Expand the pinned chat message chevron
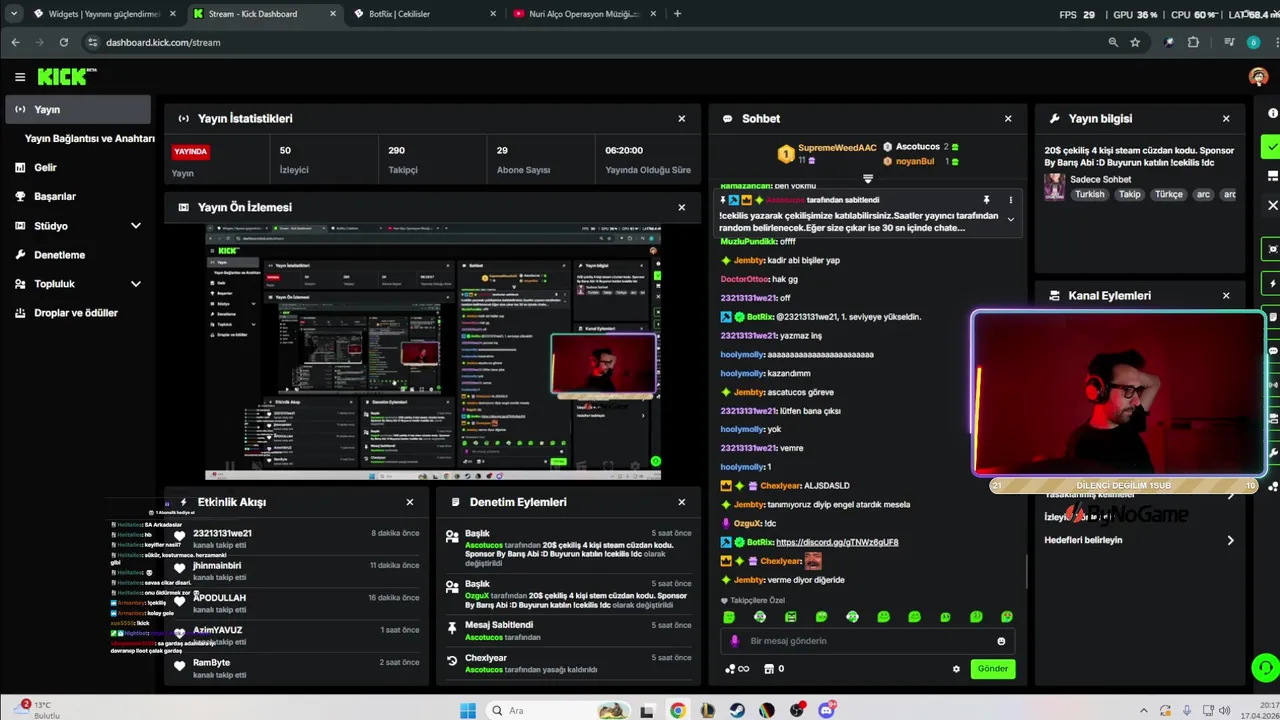Screen dimensions: 1280x720 tap(1010, 219)
